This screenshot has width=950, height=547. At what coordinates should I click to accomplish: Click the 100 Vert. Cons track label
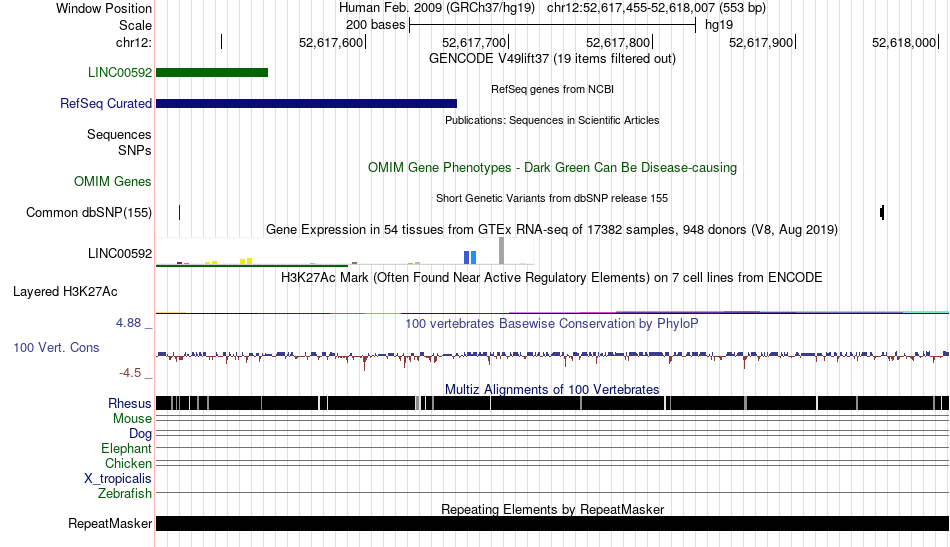[x=56, y=348]
